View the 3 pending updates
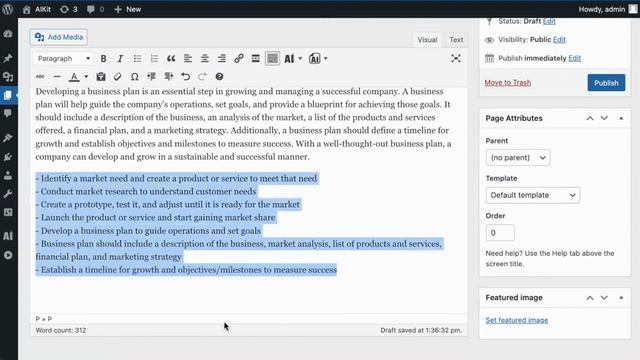This screenshot has width=640, height=360. [x=69, y=9]
